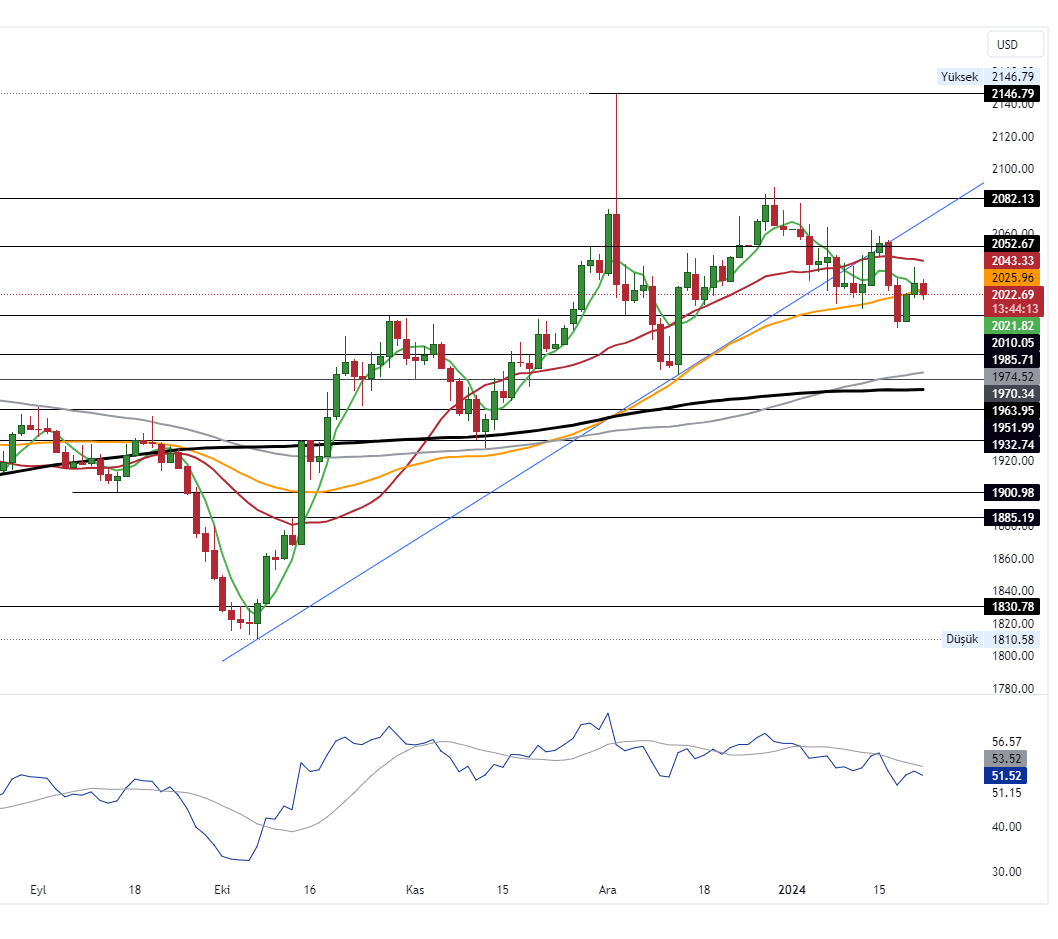Select the gray 1974.52 moving average label

tap(1013, 377)
